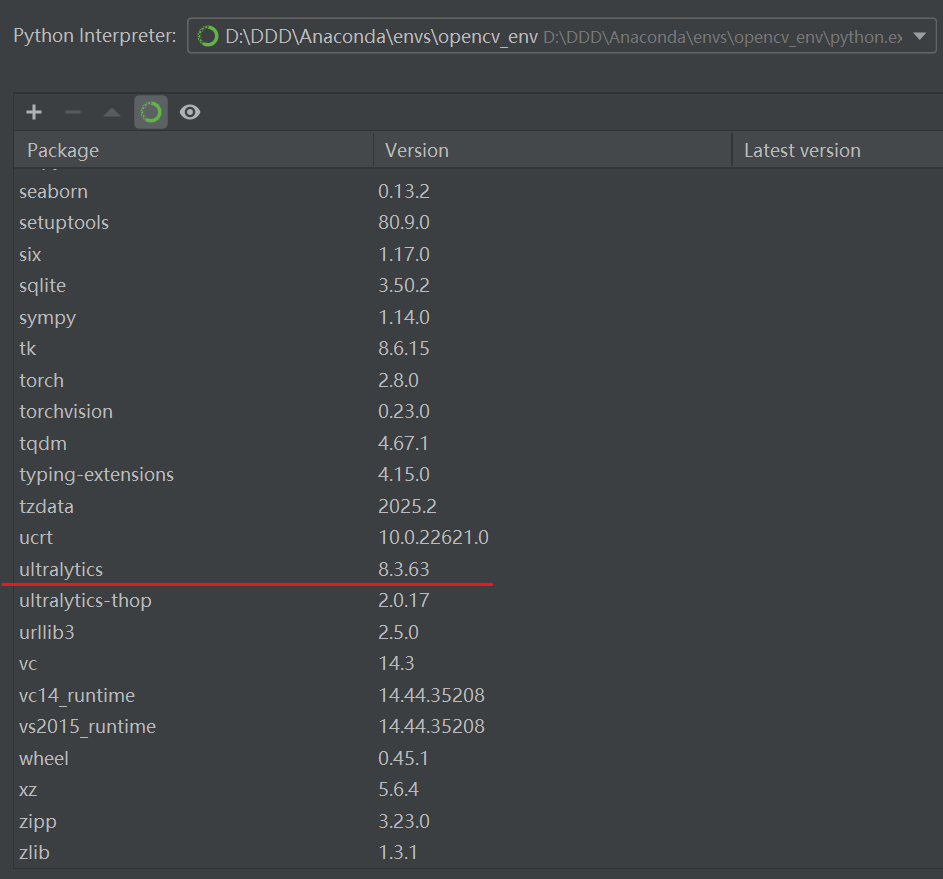Click the plus icon to install a package
943x879 pixels.
(x=34, y=112)
